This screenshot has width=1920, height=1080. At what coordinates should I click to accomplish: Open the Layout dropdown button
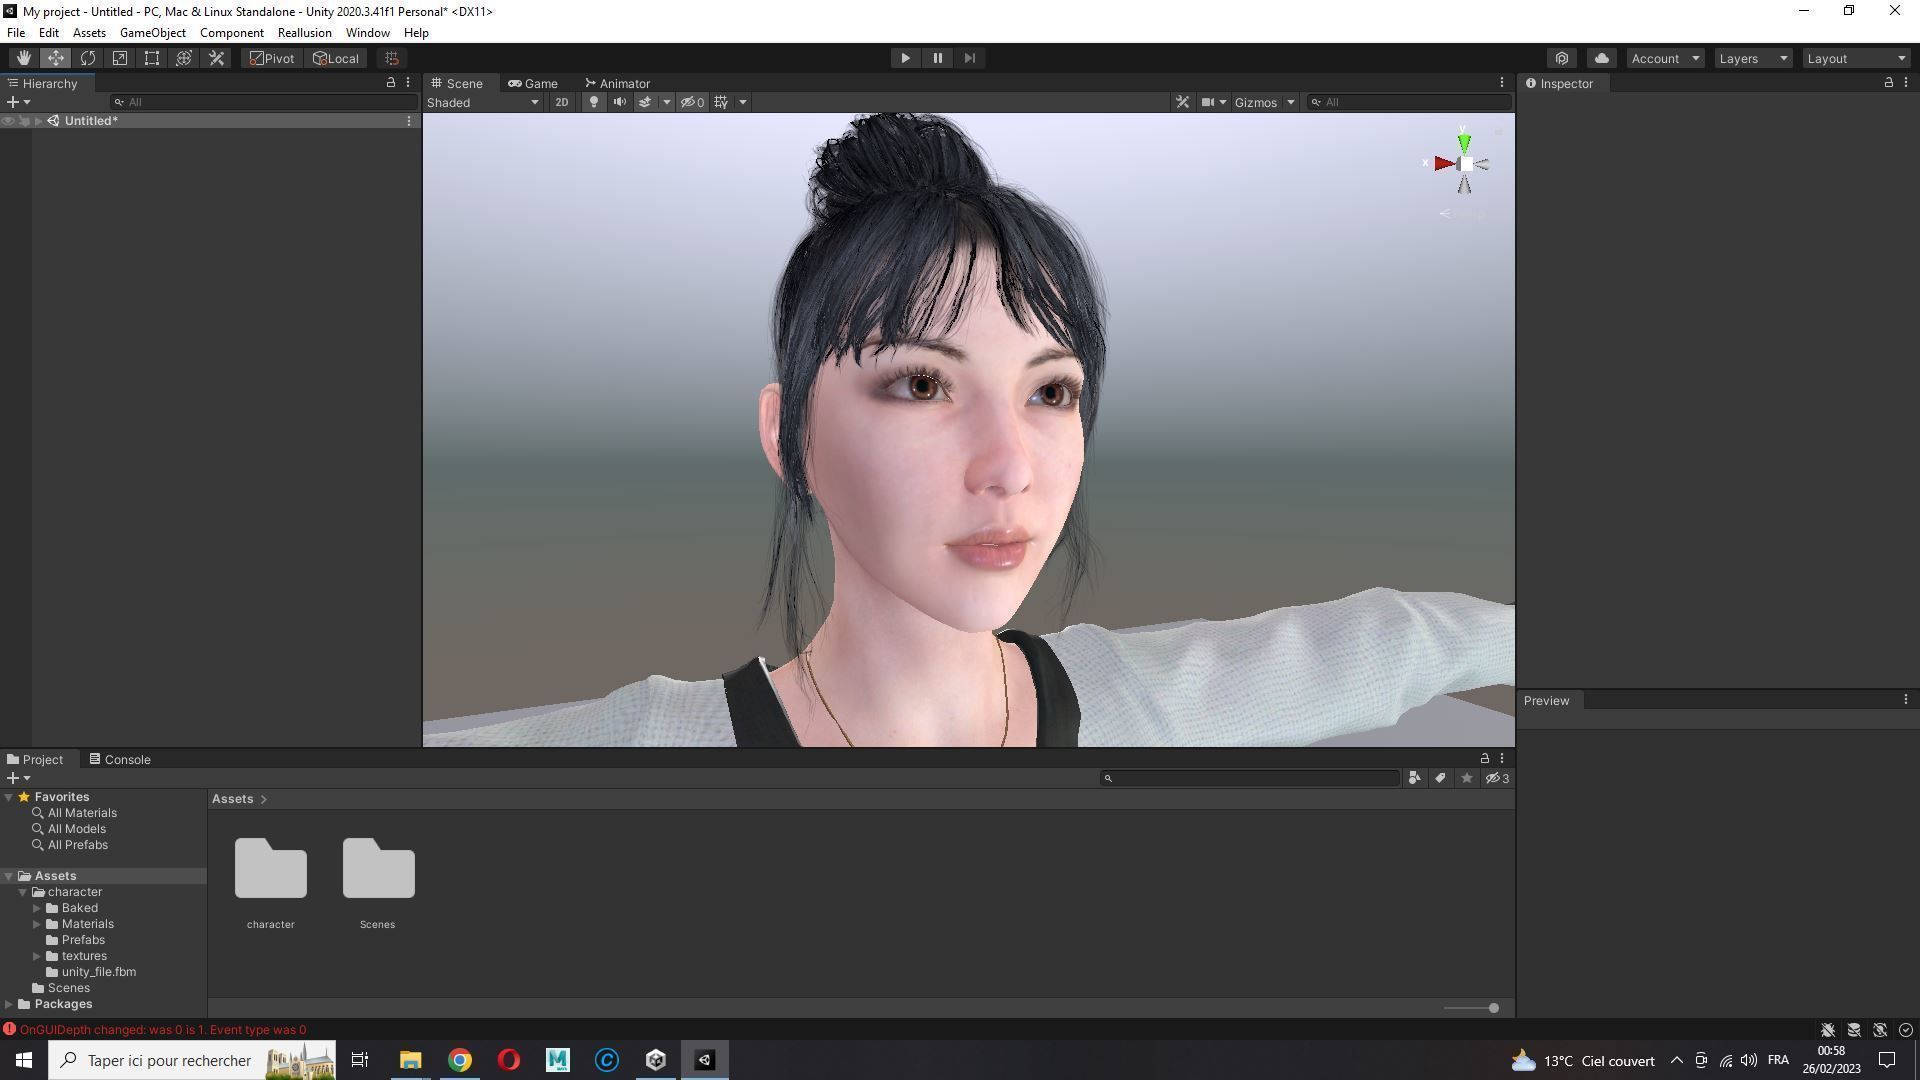1856,58
